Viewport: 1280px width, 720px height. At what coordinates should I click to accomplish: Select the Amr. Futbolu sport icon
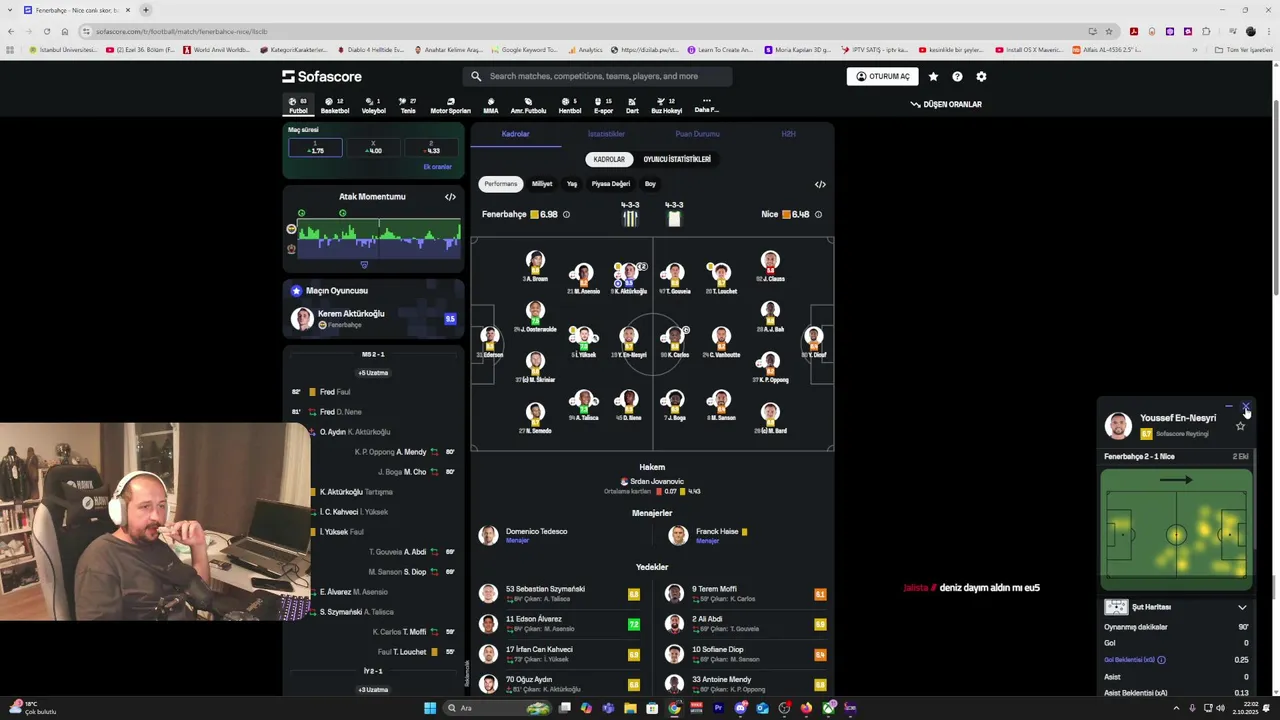[x=528, y=105]
